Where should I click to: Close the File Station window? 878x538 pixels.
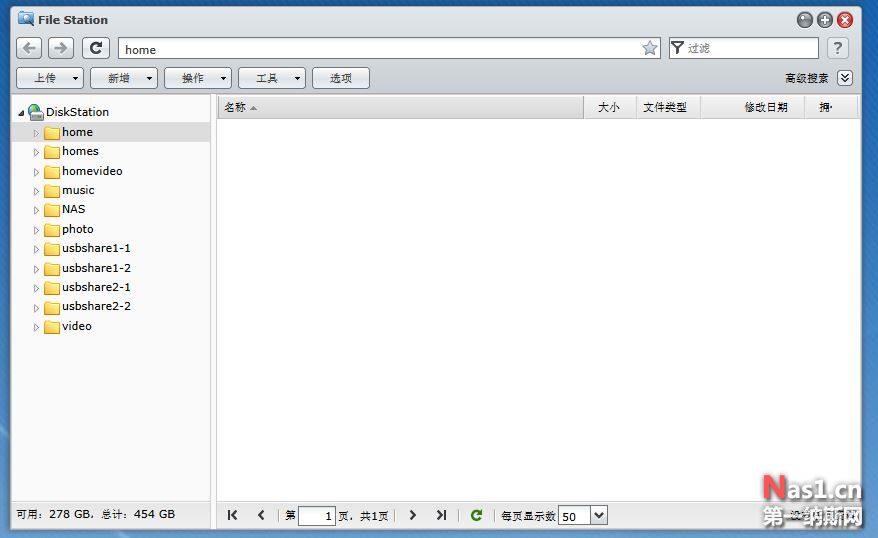pyautogui.click(x=845, y=20)
